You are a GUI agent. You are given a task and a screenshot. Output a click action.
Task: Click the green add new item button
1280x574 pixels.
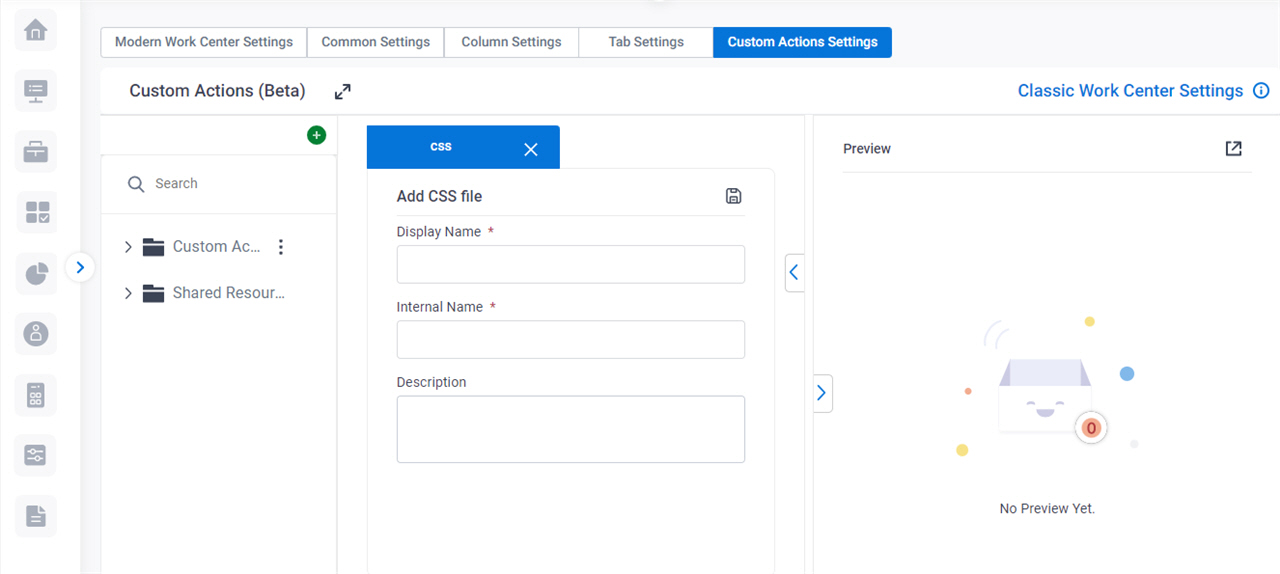pos(317,135)
